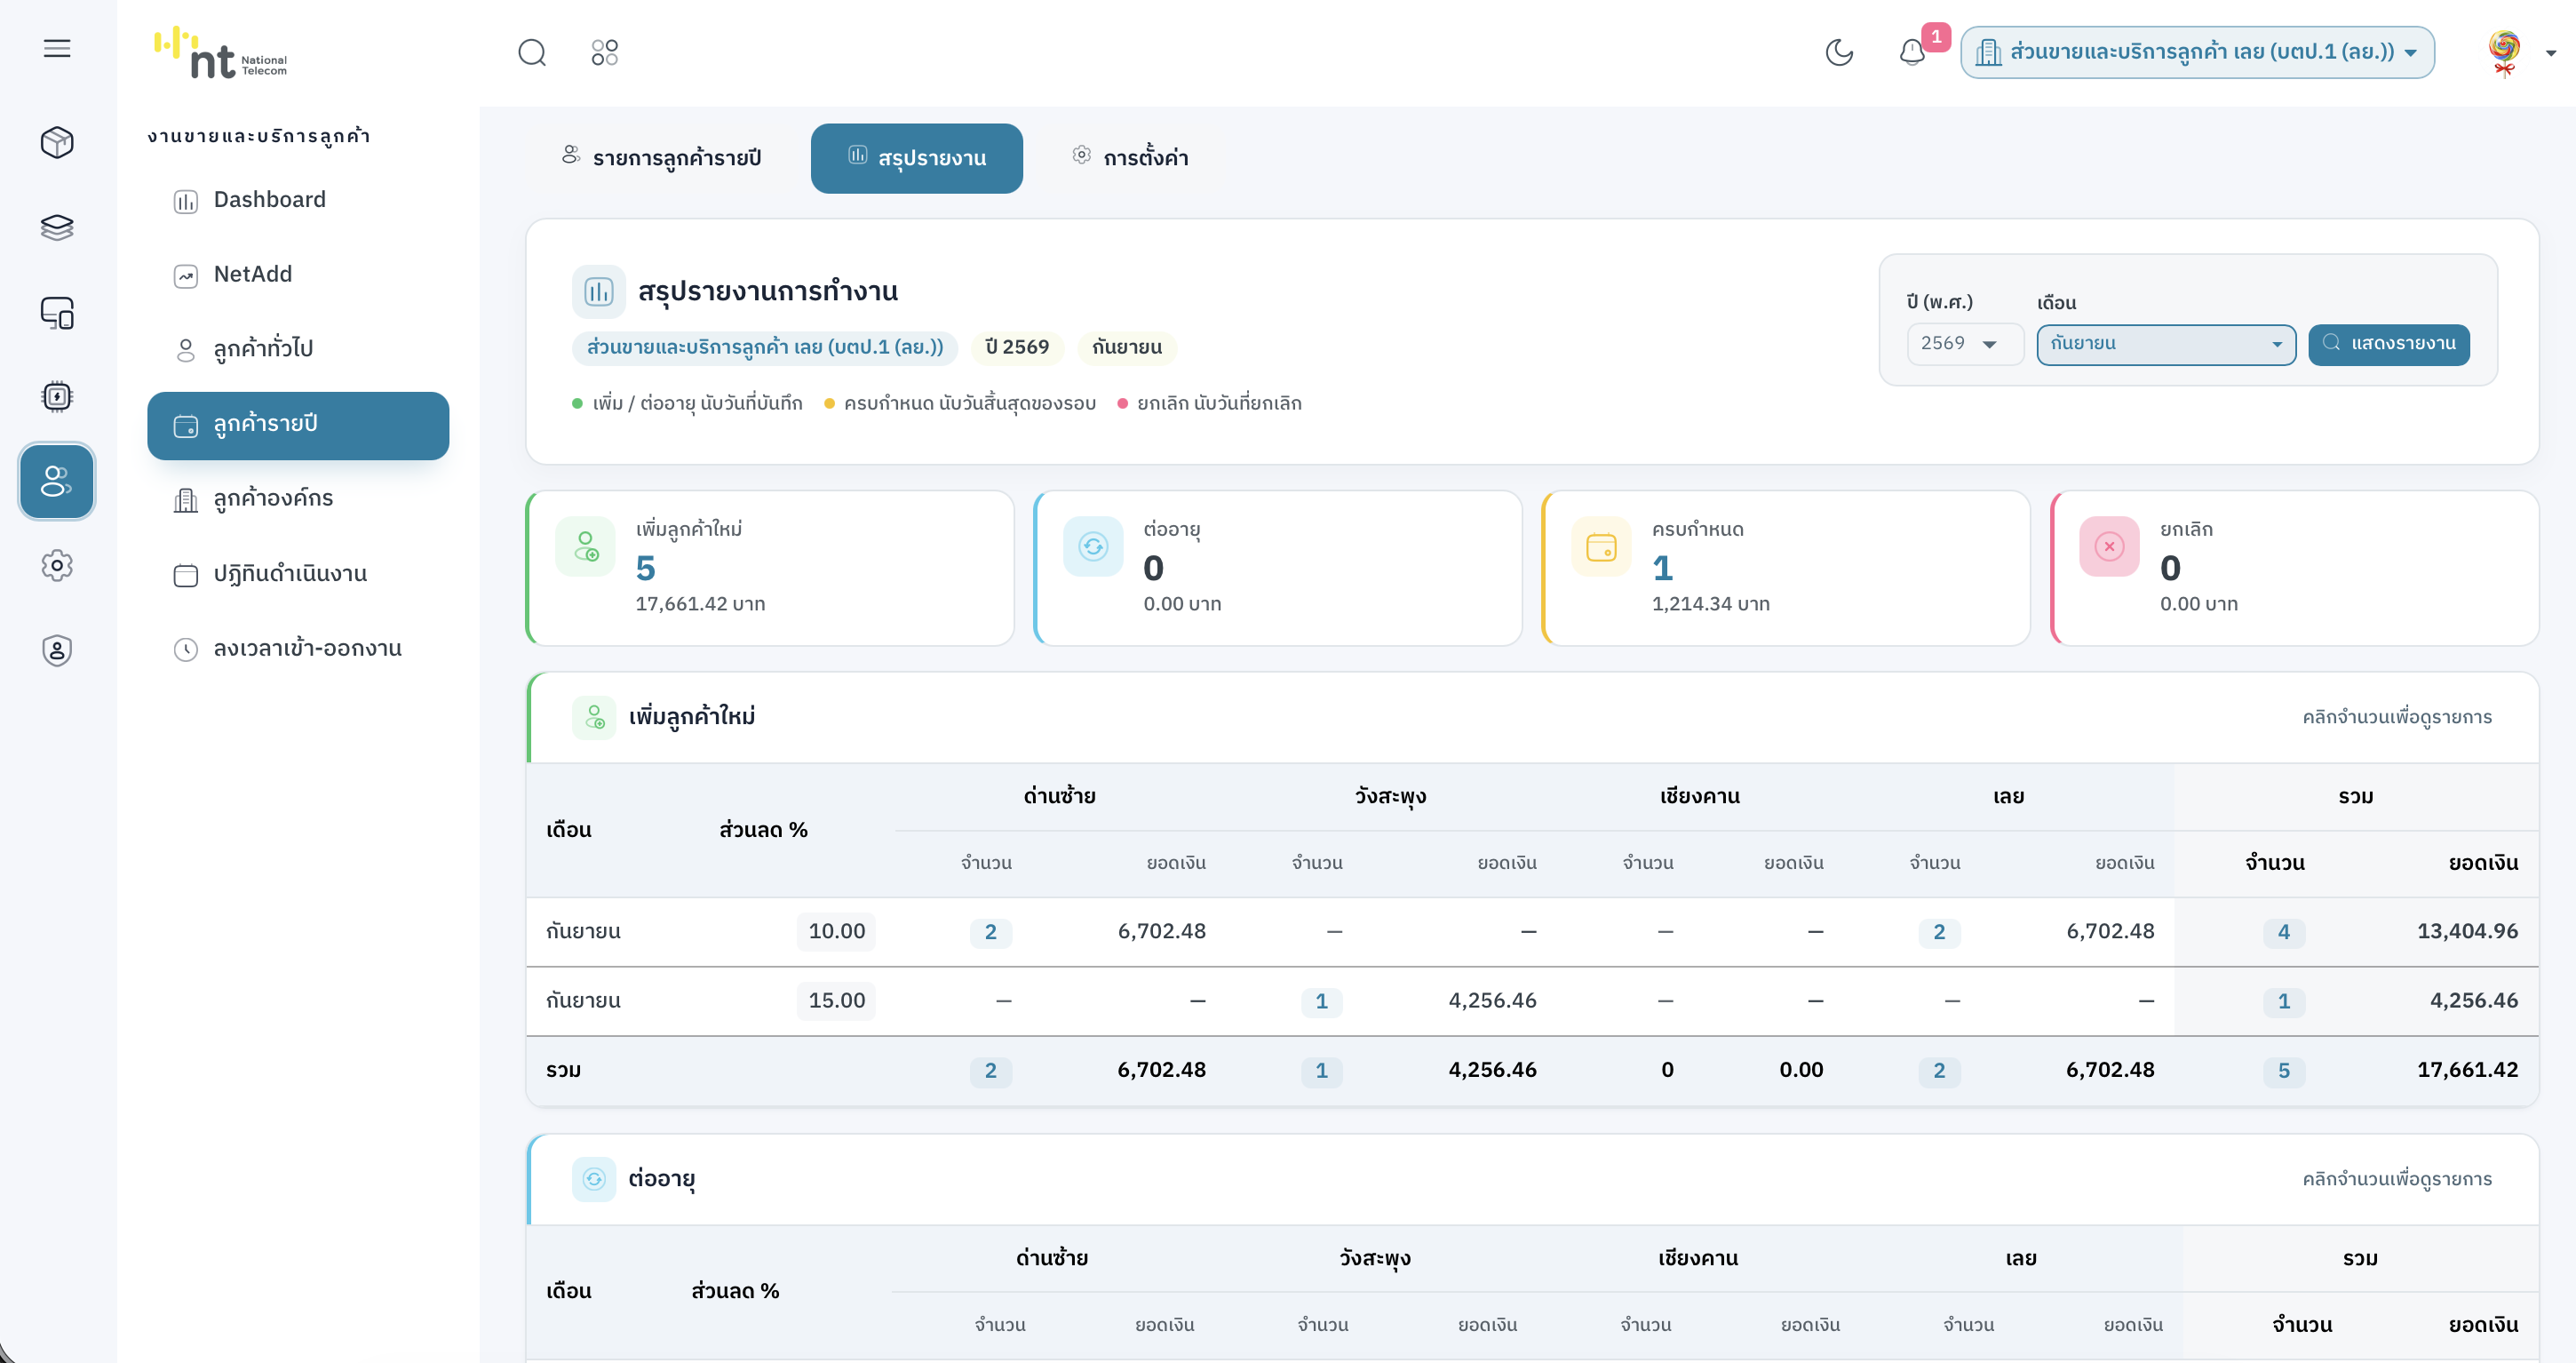Click the ต่ออายุ summary card refresh icon
2576x1363 pixels.
[x=1093, y=546]
